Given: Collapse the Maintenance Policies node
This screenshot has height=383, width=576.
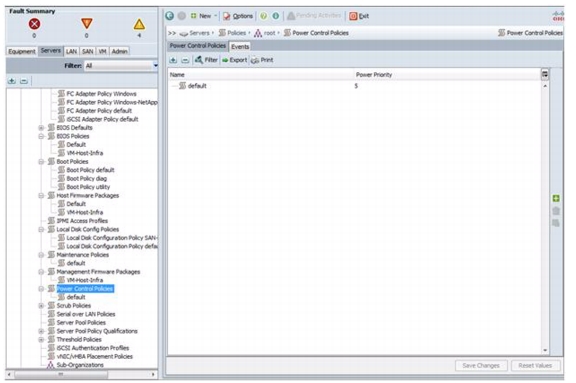Looking at the screenshot, I should [41, 255].
